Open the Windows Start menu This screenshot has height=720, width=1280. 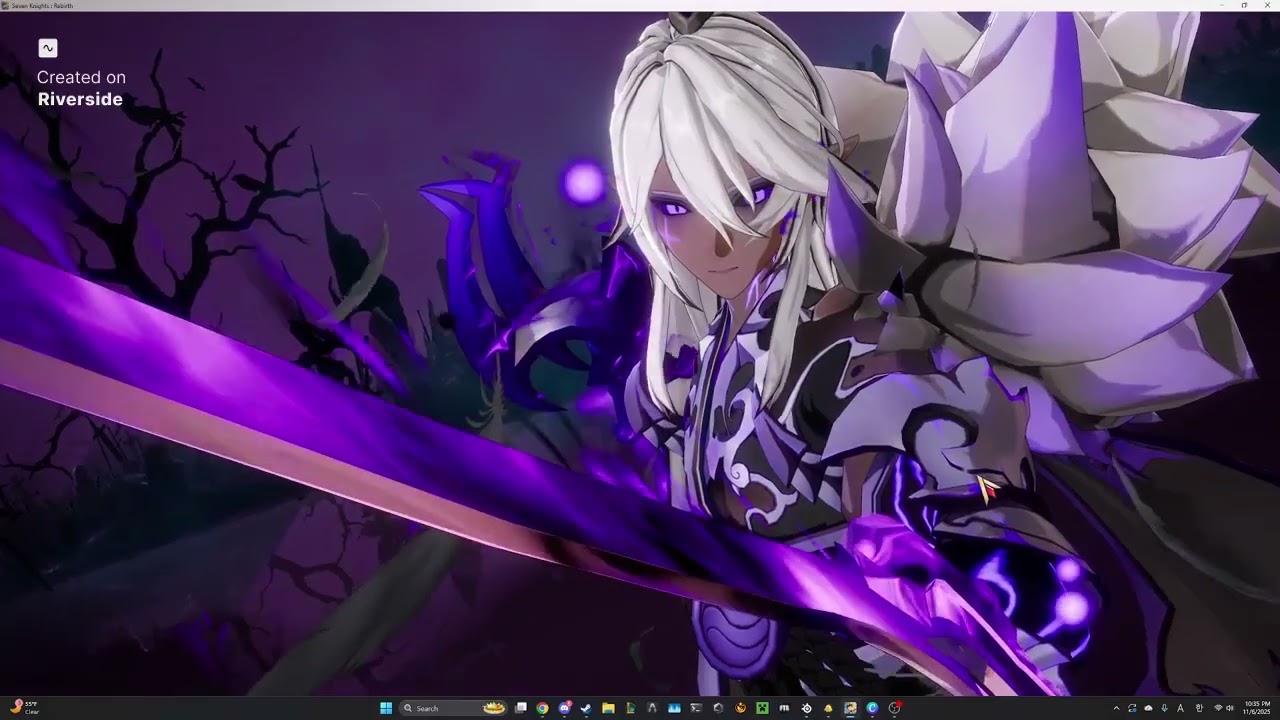tap(386, 708)
